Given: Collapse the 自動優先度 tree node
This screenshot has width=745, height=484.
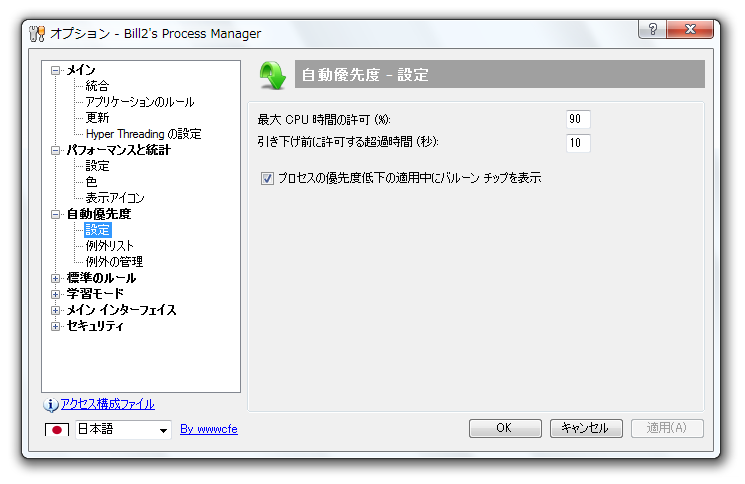Looking at the screenshot, I should [x=56, y=215].
